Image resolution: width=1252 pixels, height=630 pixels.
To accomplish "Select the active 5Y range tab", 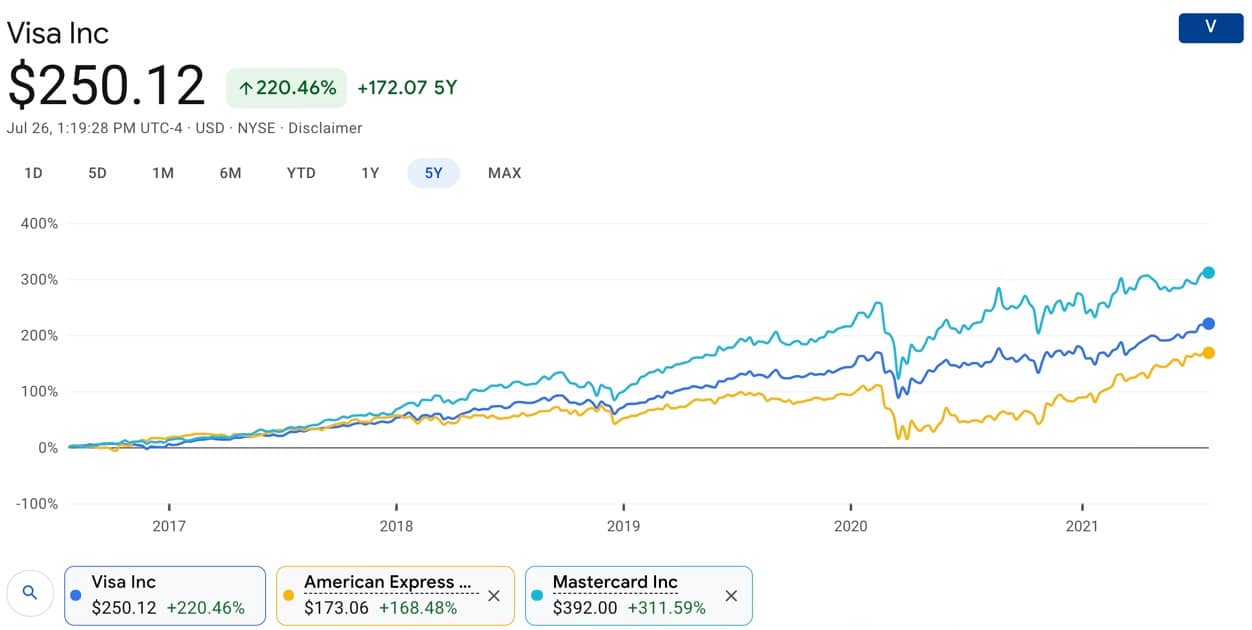I will pyautogui.click(x=433, y=173).
